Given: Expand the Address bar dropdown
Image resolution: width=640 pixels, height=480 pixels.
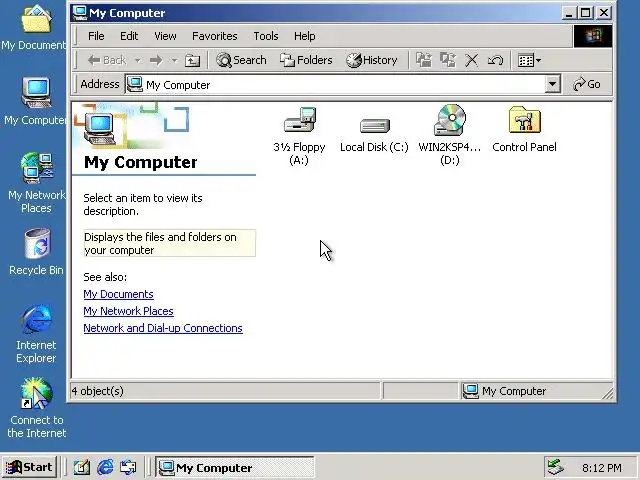Looking at the screenshot, I should 552,84.
